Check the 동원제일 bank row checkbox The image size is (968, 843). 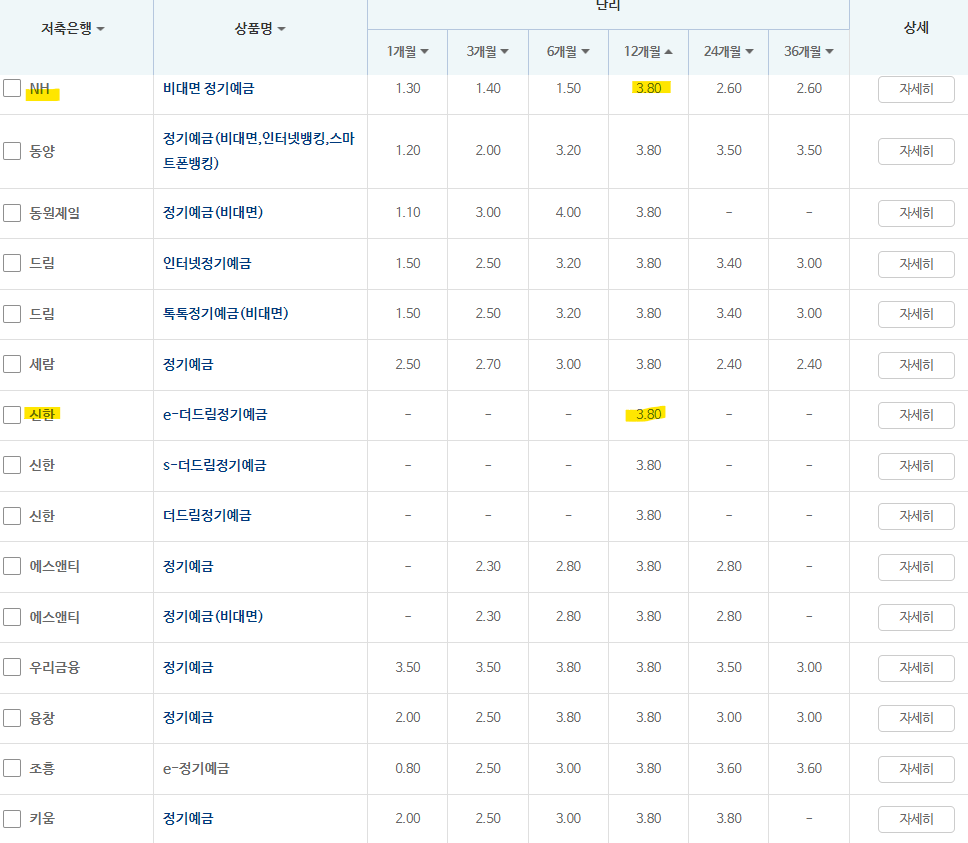(12, 213)
